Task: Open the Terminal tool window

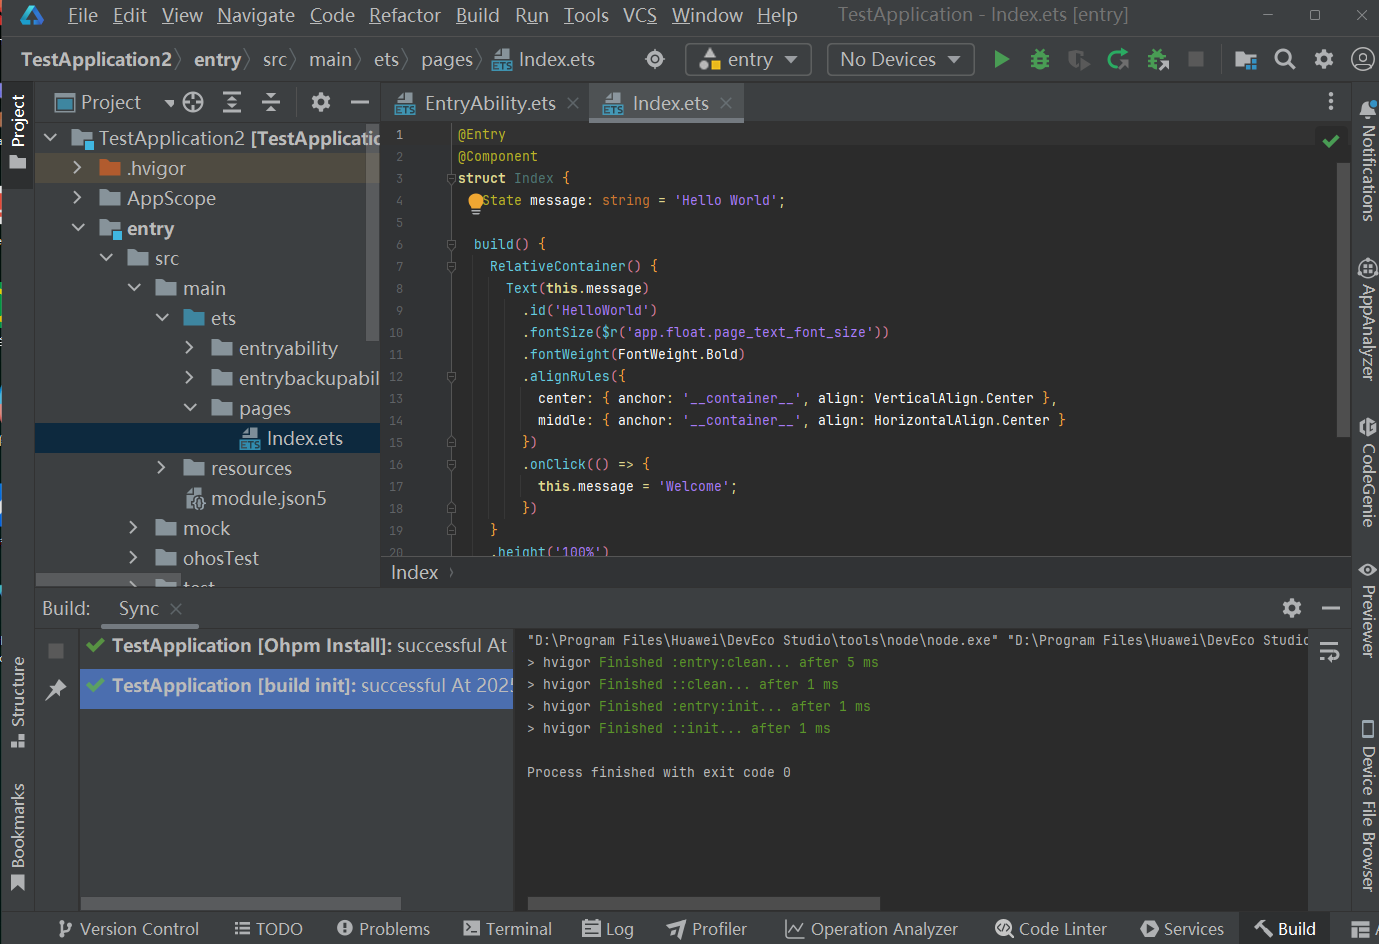Action: (x=507, y=929)
